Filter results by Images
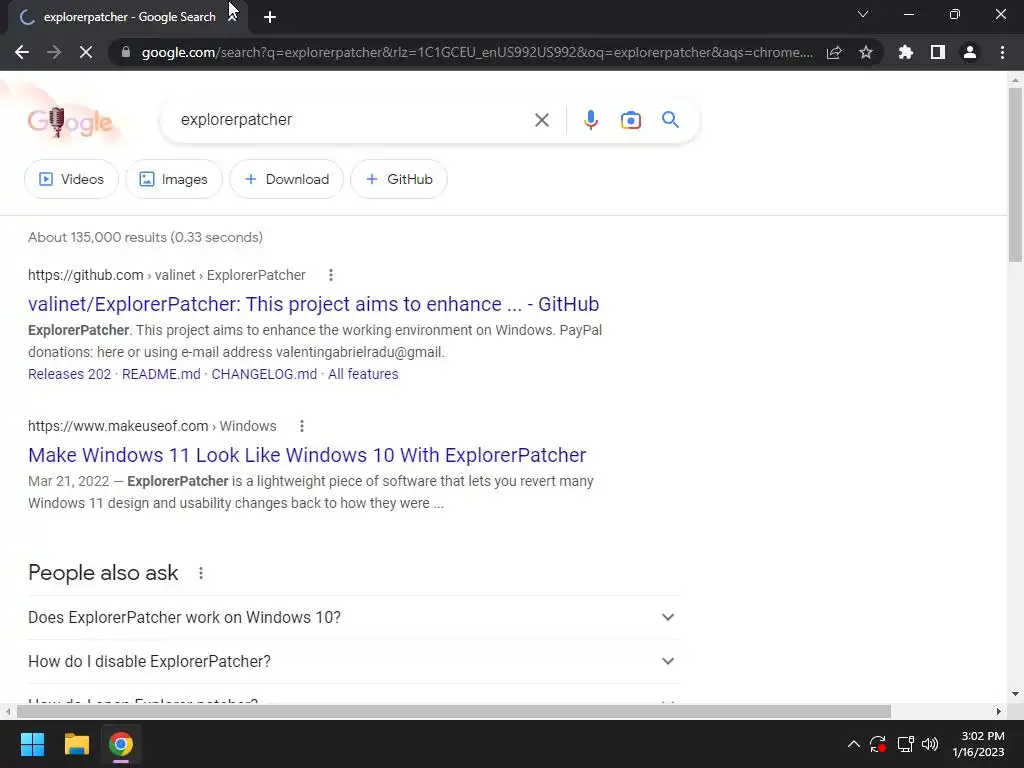The width and height of the screenshot is (1024, 768). pyautogui.click(x=174, y=179)
